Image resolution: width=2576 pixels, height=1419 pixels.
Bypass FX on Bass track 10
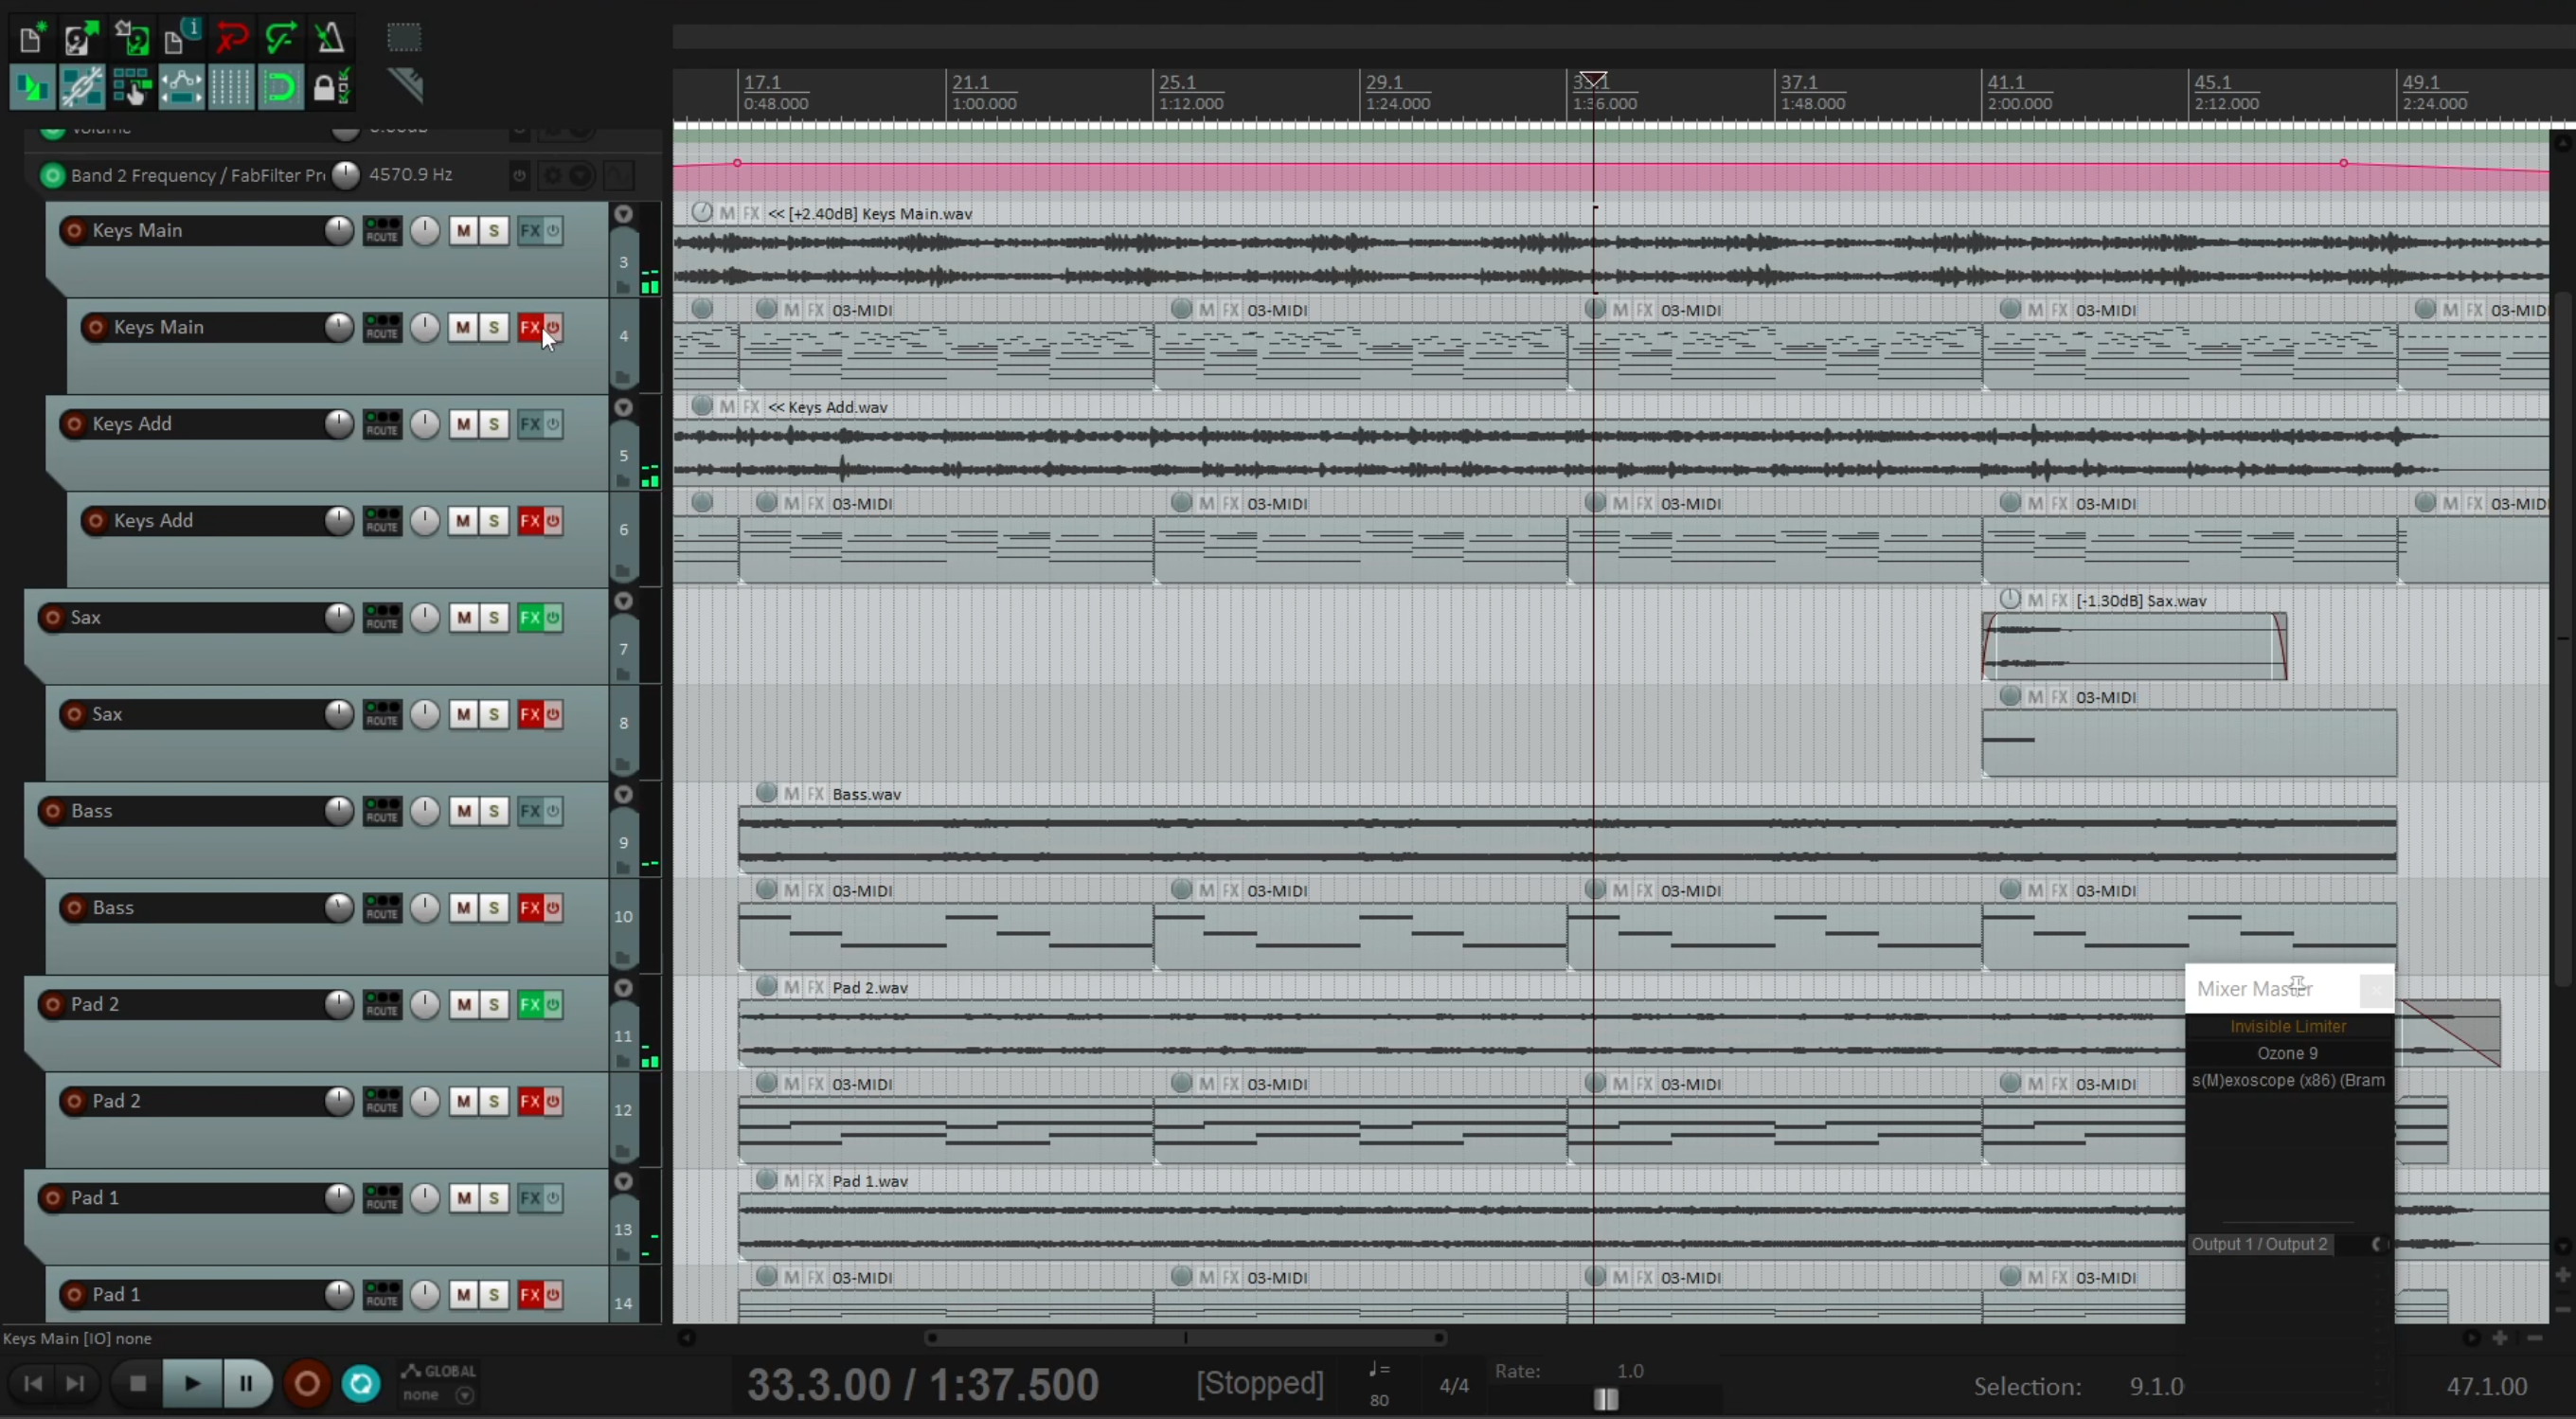coord(552,908)
